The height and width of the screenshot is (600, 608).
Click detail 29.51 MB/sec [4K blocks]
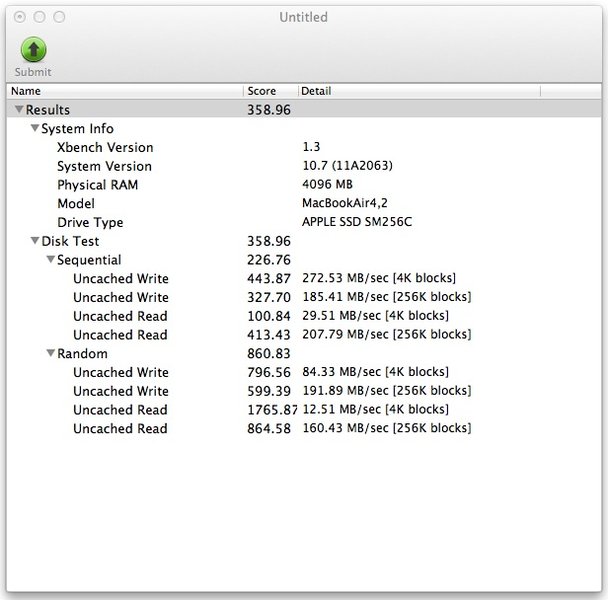(375, 315)
